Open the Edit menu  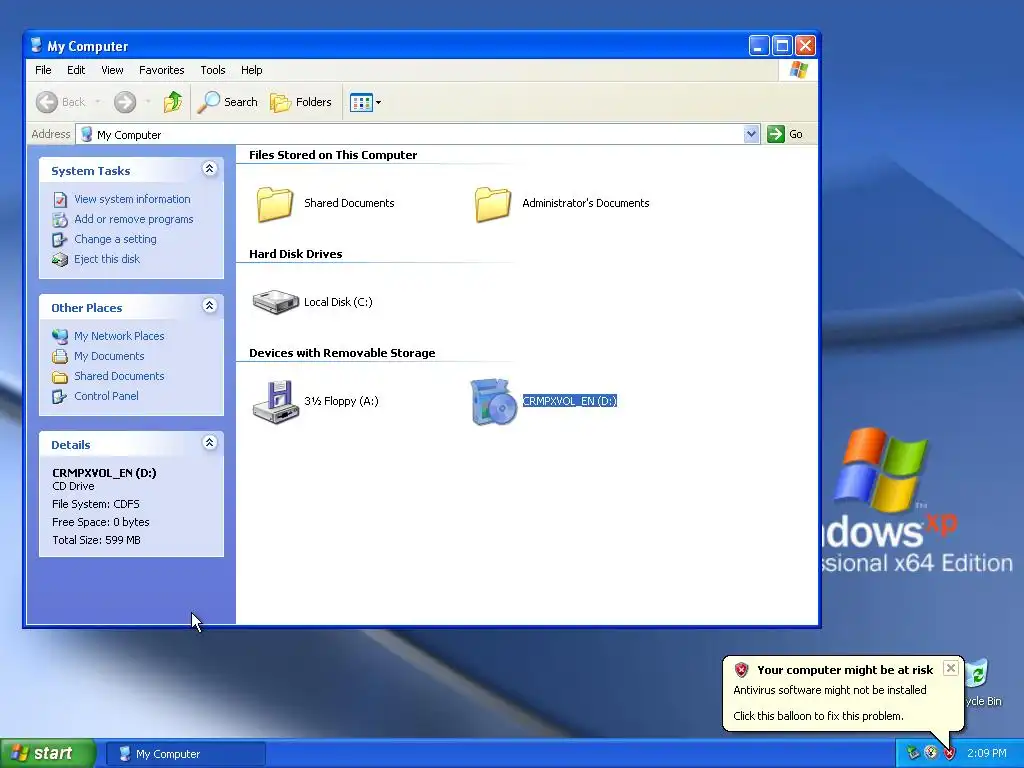[x=76, y=70]
